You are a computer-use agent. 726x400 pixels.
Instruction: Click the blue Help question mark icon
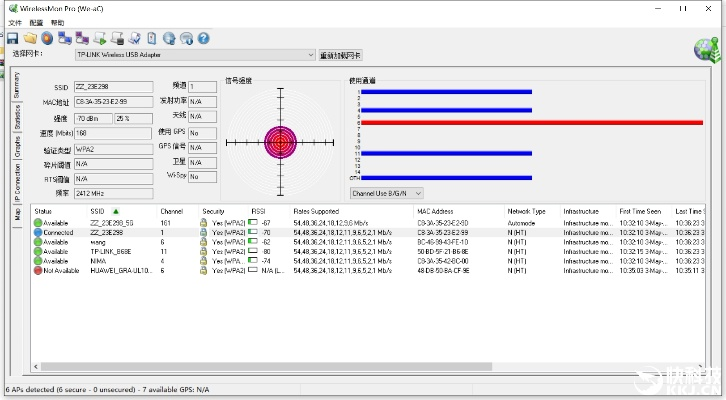[x=203, y=38]
